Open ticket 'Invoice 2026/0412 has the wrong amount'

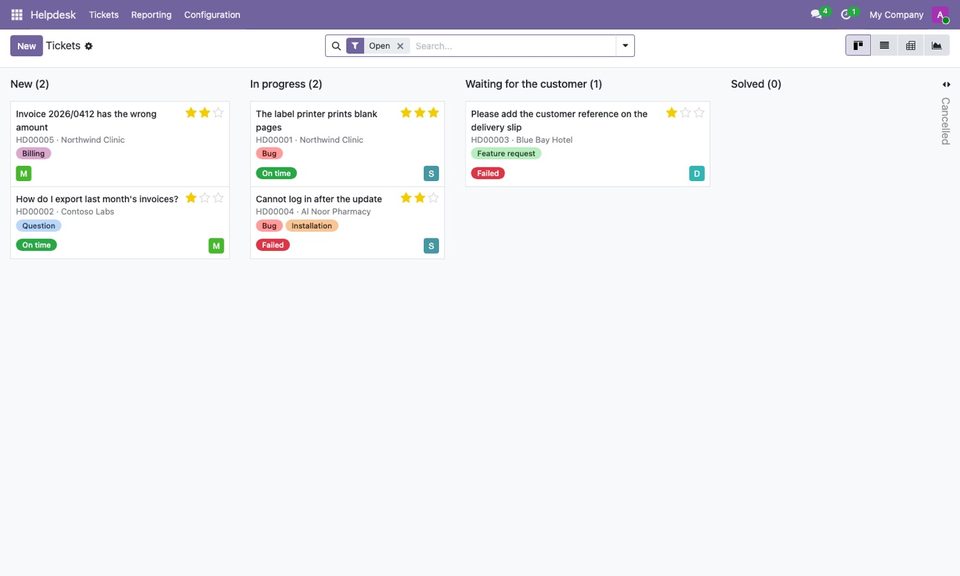tap(86, 121)
